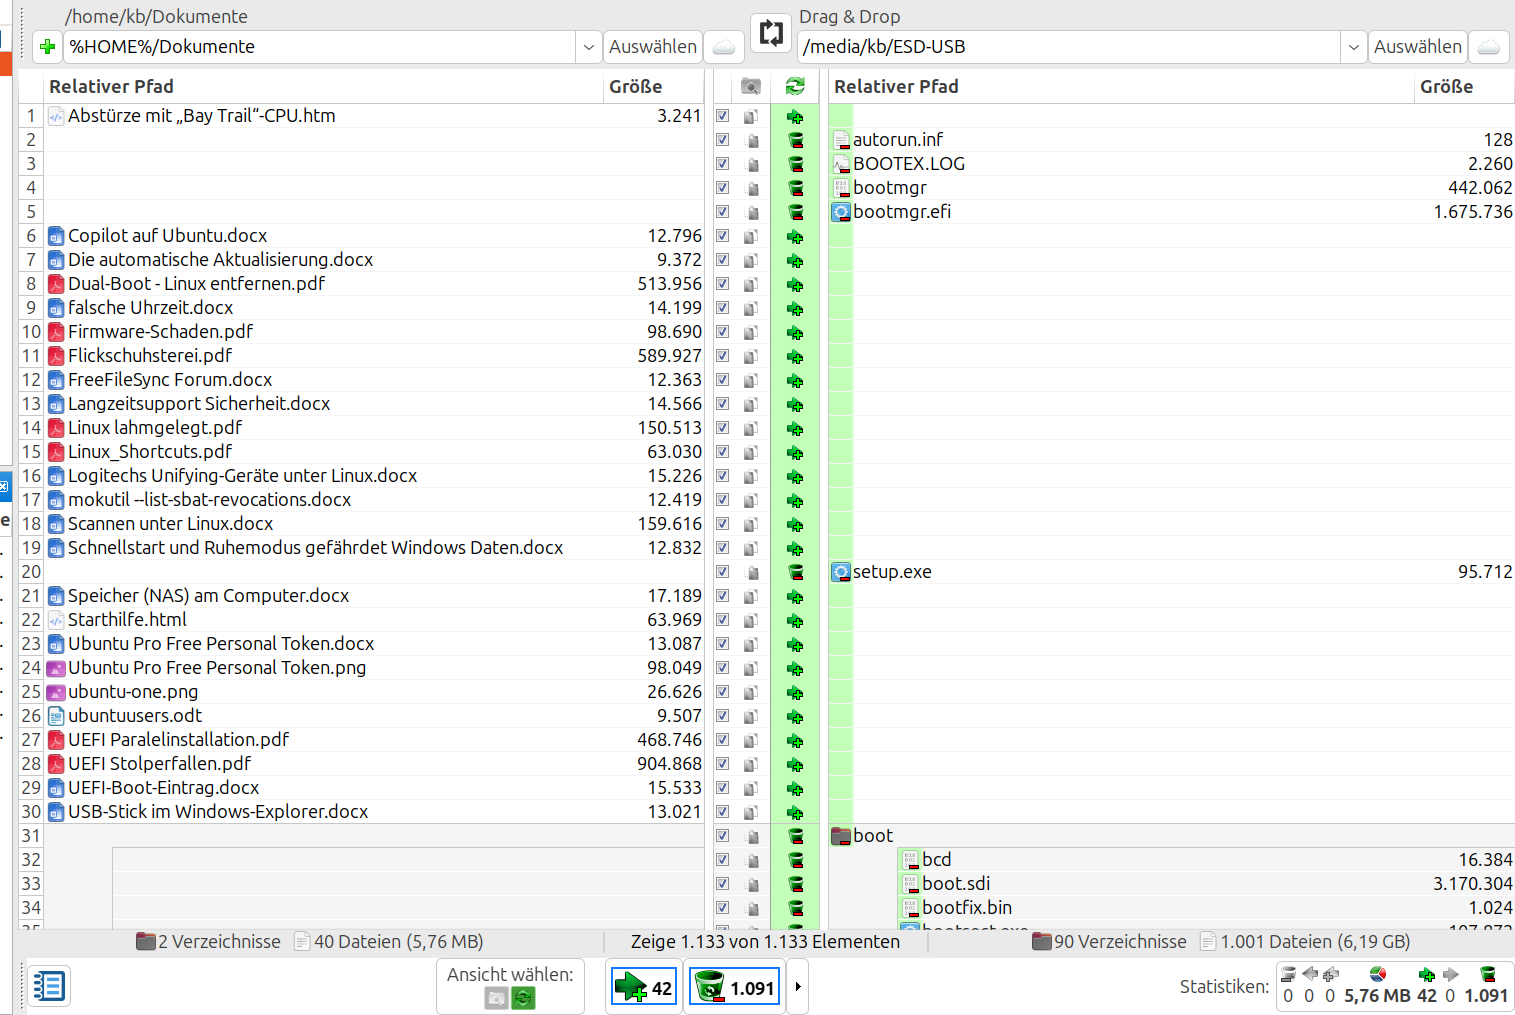Uncheck checkbox for boot folder row
Image resolution: width=1515 pixels, height=1015 pixels.
(722, 836)
